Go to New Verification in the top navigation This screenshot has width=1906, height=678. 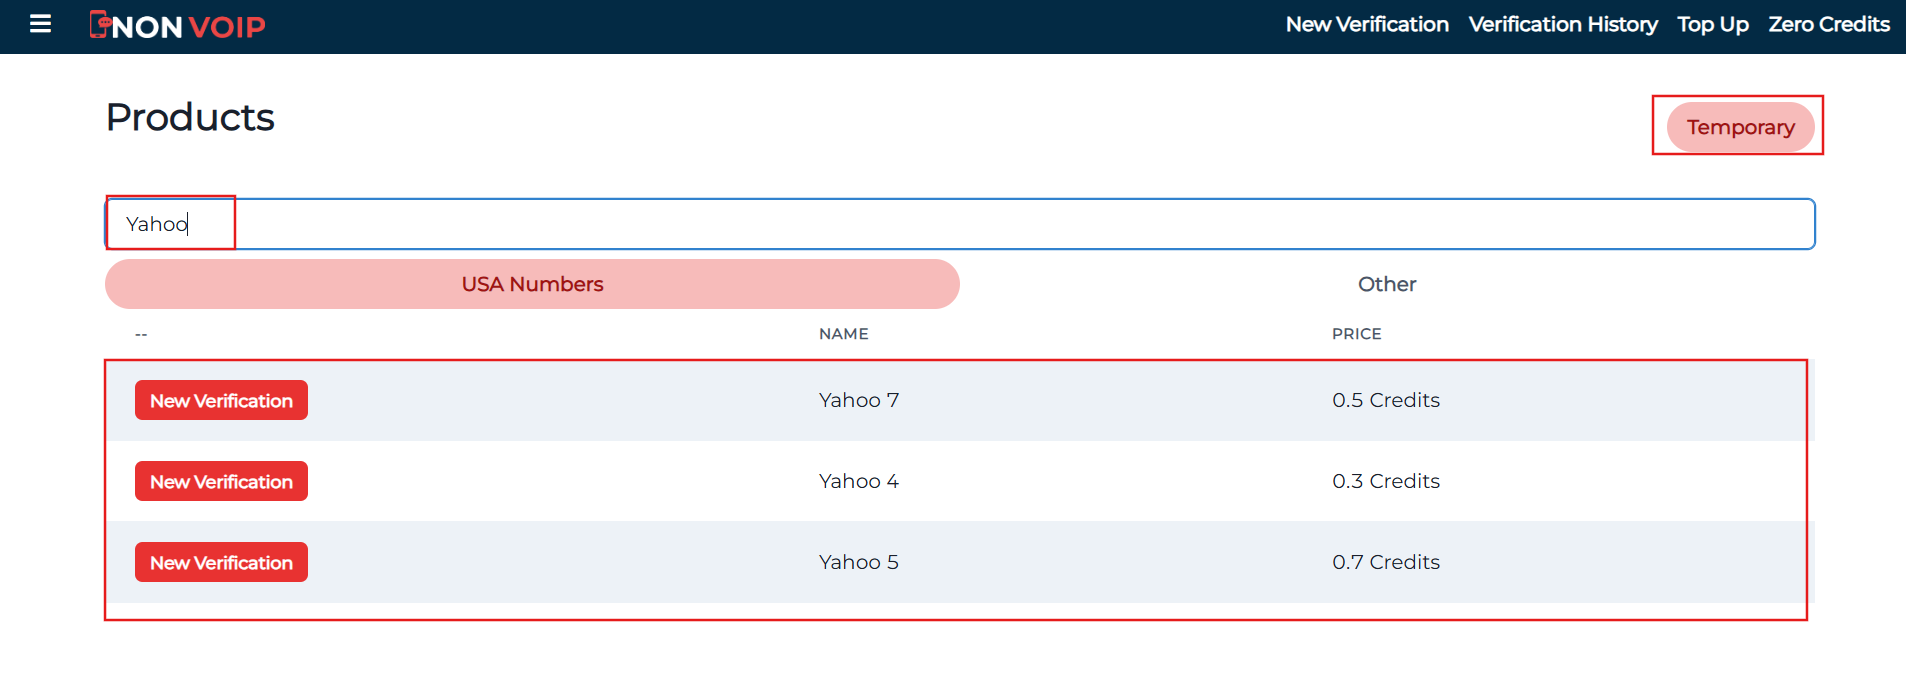1366,25
